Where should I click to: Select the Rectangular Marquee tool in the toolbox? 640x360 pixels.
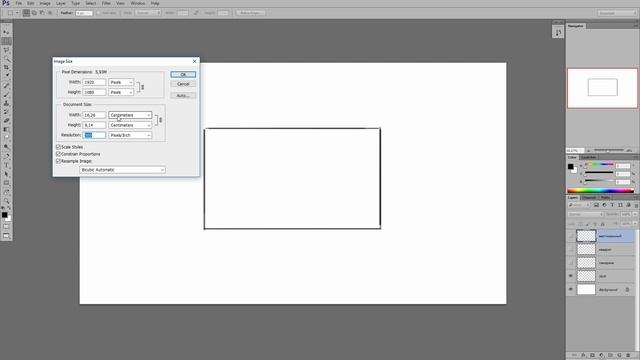pos(6,41)
